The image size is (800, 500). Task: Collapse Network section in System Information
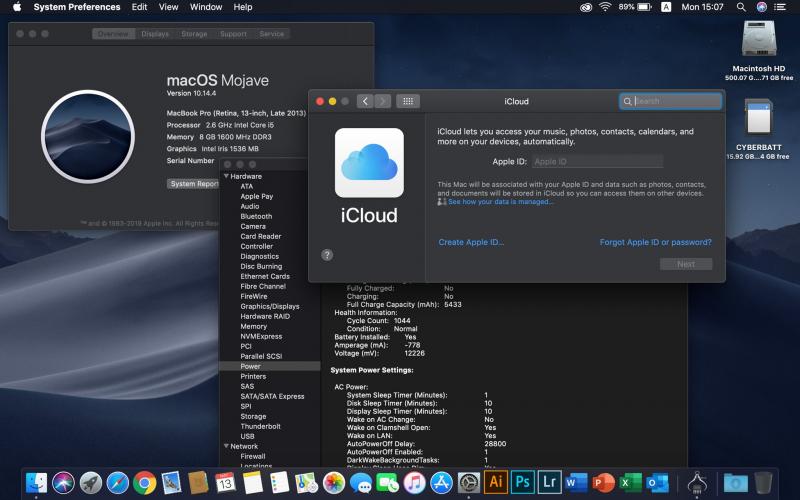226,446
